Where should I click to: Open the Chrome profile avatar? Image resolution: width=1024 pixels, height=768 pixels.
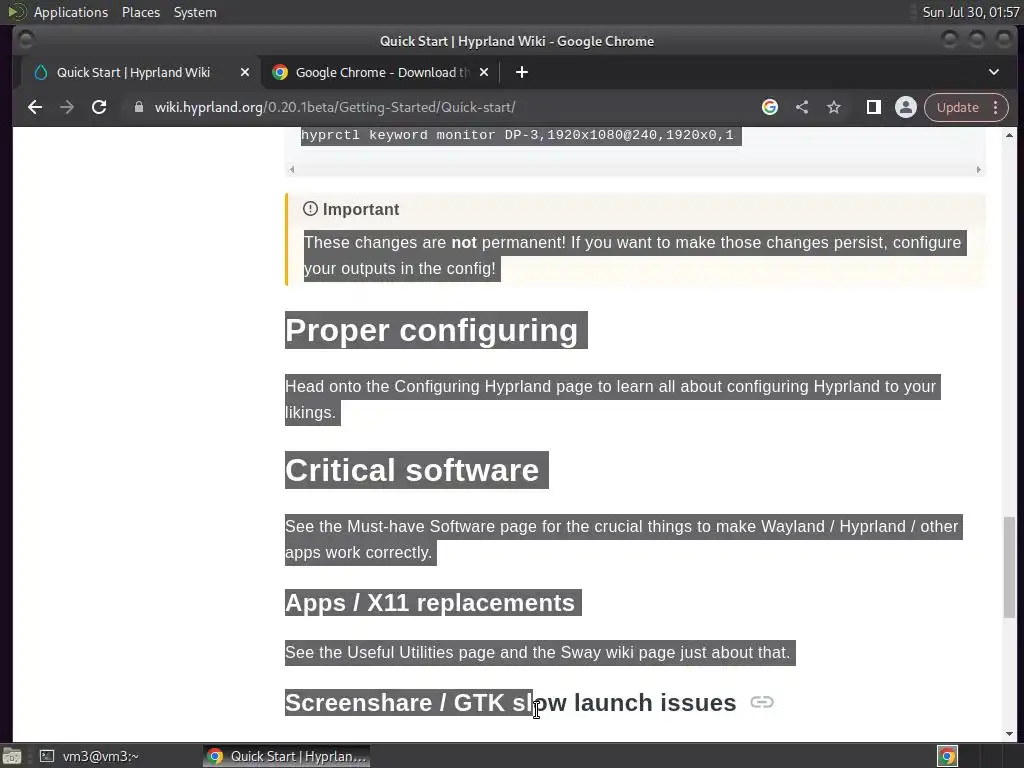tap(906, 107)
